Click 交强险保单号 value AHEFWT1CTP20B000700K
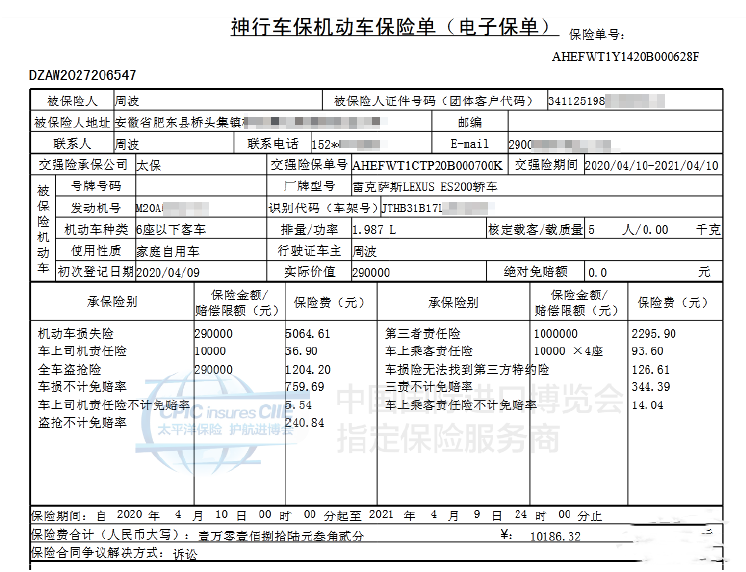 pyautogui.click(x=429, y=165)
